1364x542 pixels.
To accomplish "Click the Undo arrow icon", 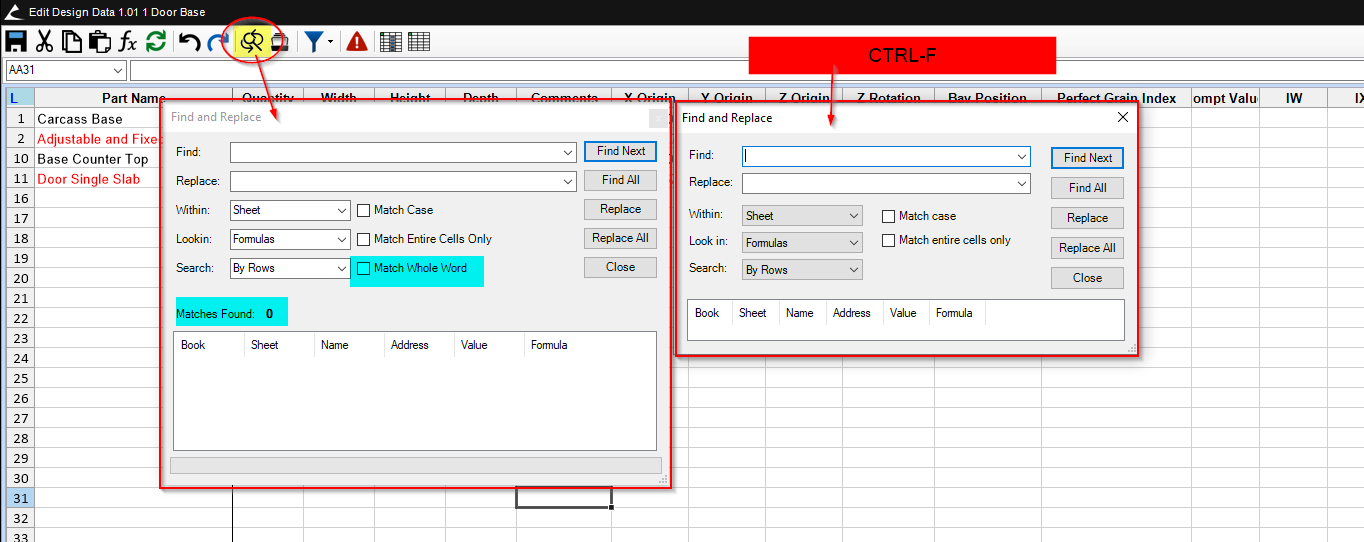I will pos(189,41).
